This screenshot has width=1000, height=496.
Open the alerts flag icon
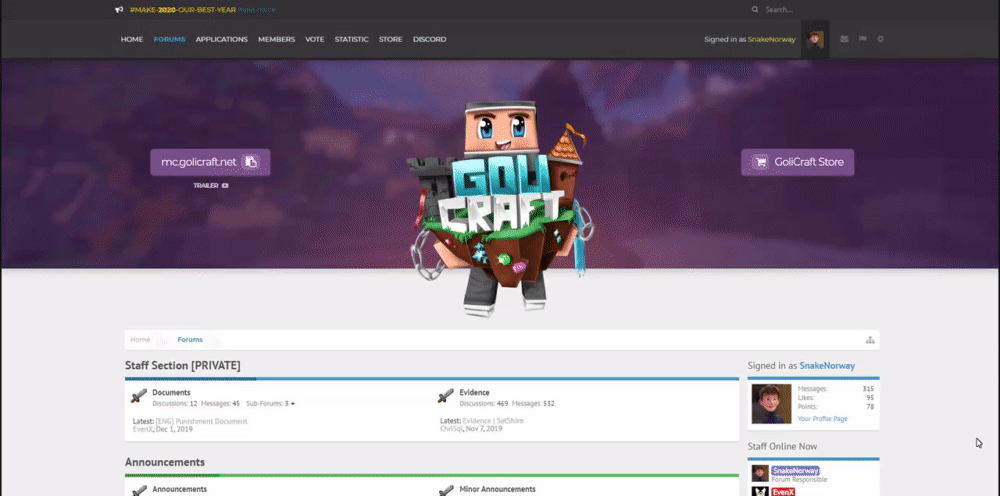(862, 39)
